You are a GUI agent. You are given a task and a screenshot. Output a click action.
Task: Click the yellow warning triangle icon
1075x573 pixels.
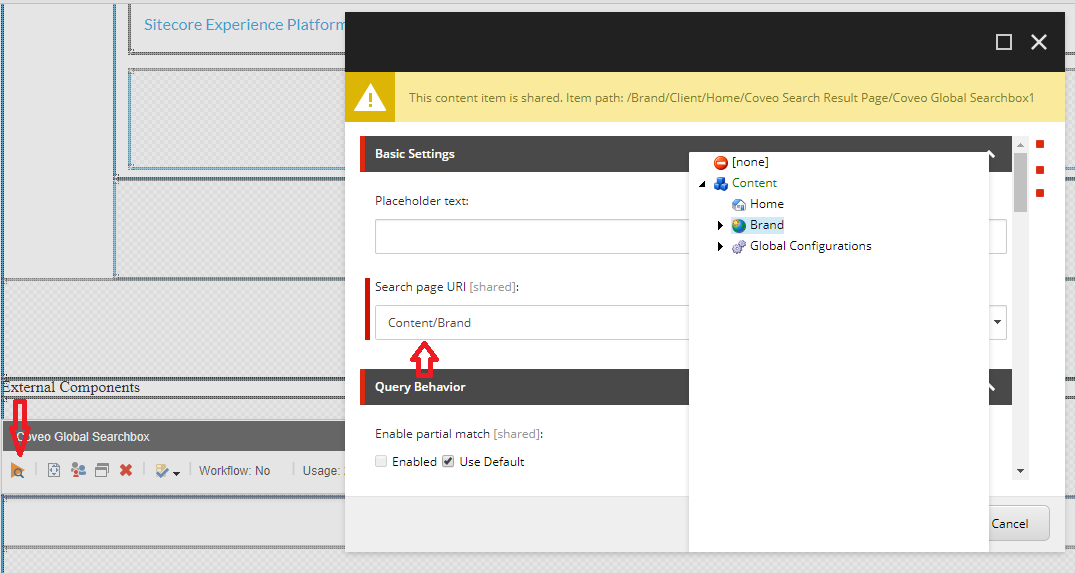[x=370, y=98]
